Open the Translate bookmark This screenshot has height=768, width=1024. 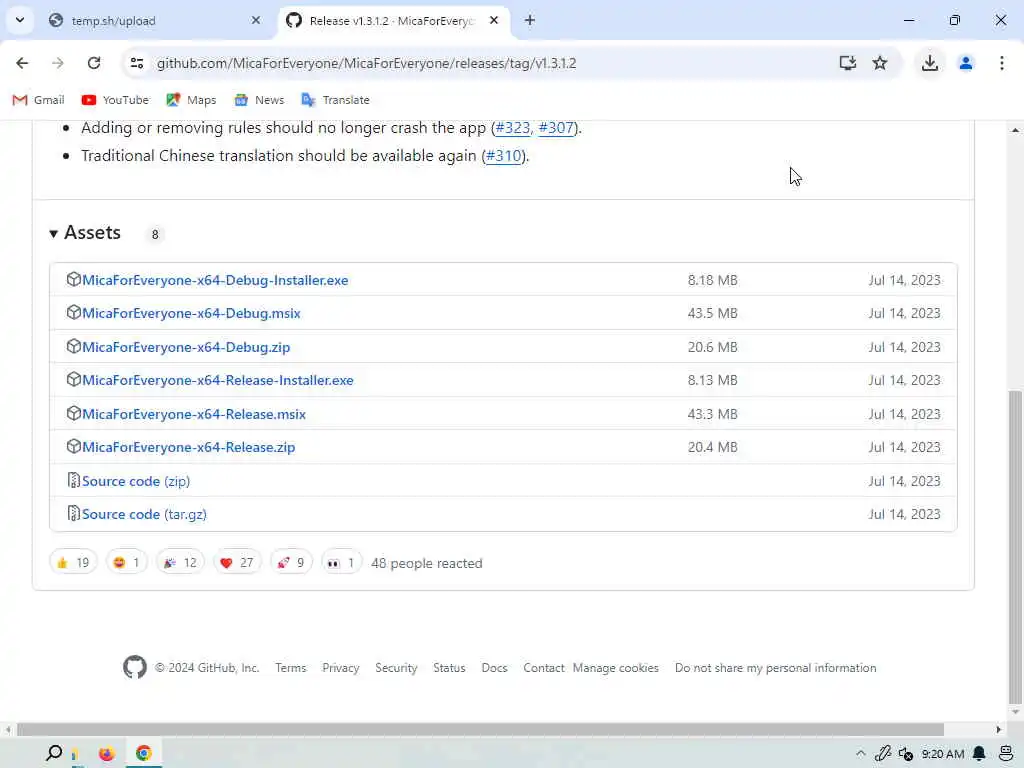[336, 100]
